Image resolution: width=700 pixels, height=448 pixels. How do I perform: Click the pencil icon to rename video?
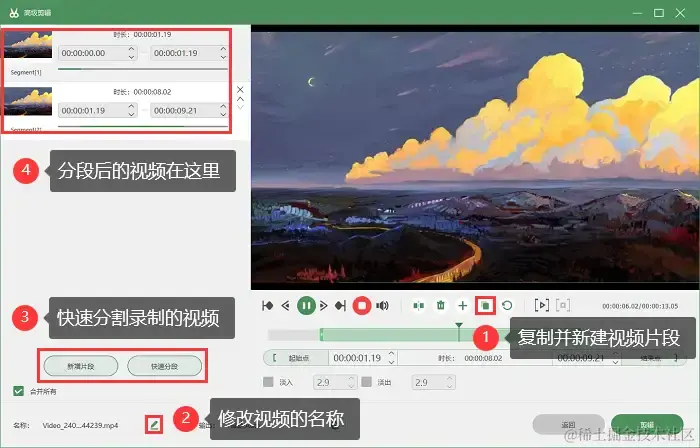tap(154, 424)
